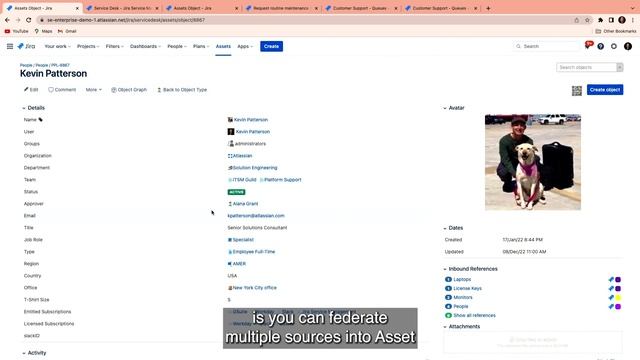The height and width of the screenshot is (360, 640).
Task: Click the yellow swatch in Monitors row
Action: 618,298
